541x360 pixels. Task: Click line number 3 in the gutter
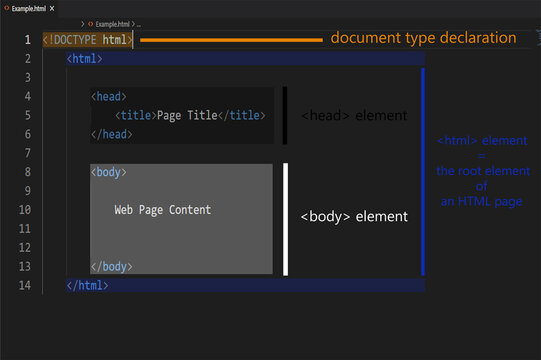[x=28, y=77]
